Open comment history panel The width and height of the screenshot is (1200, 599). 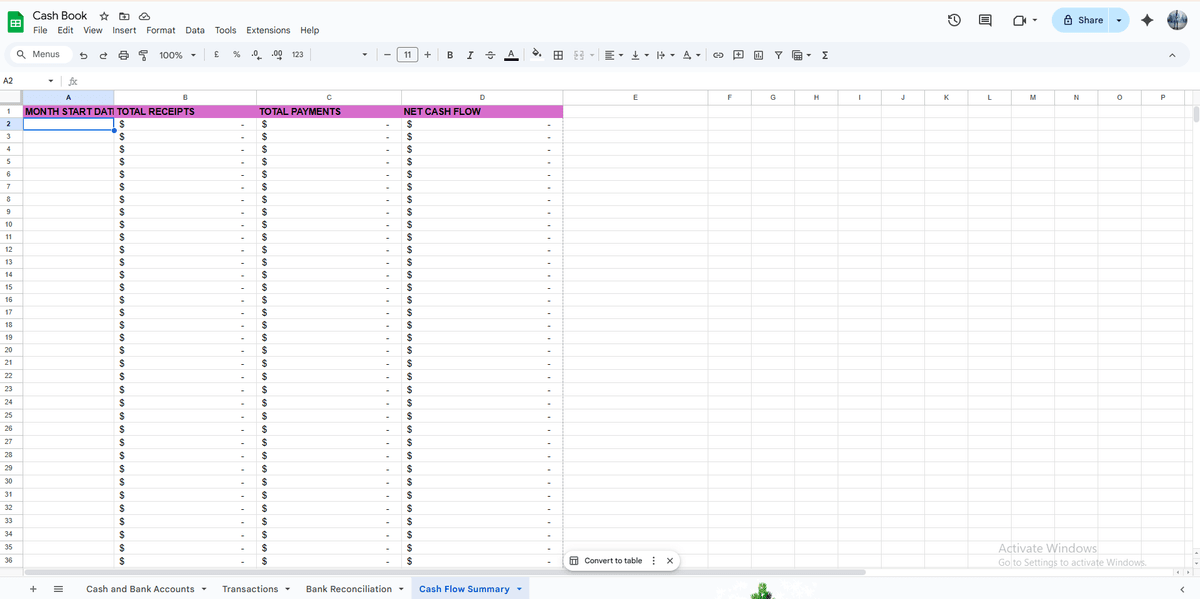point(985,20)
